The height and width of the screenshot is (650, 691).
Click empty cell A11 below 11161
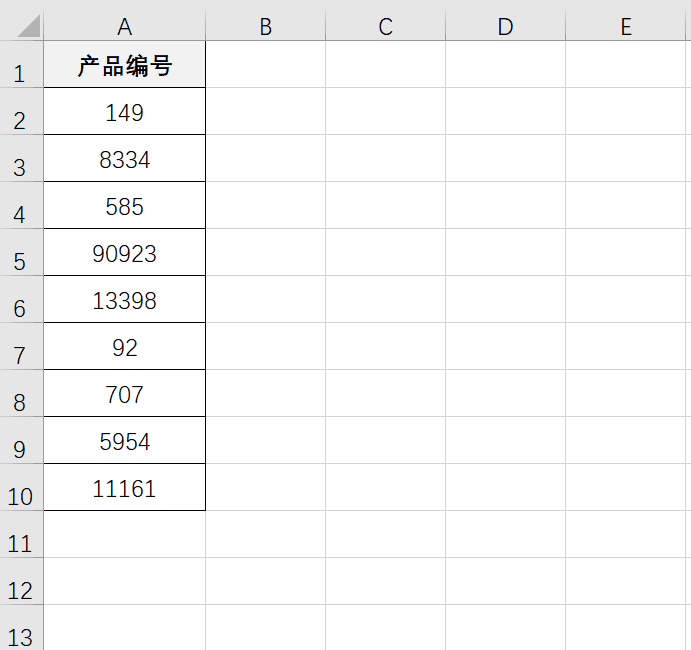point(125,534)
